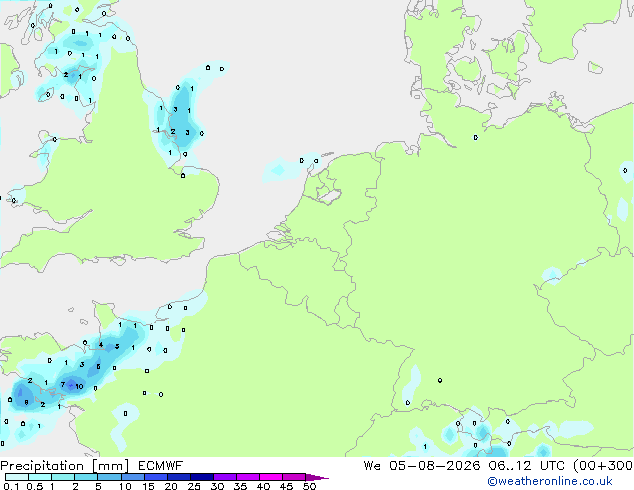Select the 5–10 mm legend color swatch
The height and width of the screenshot is (490, 634).
point(109,477)
